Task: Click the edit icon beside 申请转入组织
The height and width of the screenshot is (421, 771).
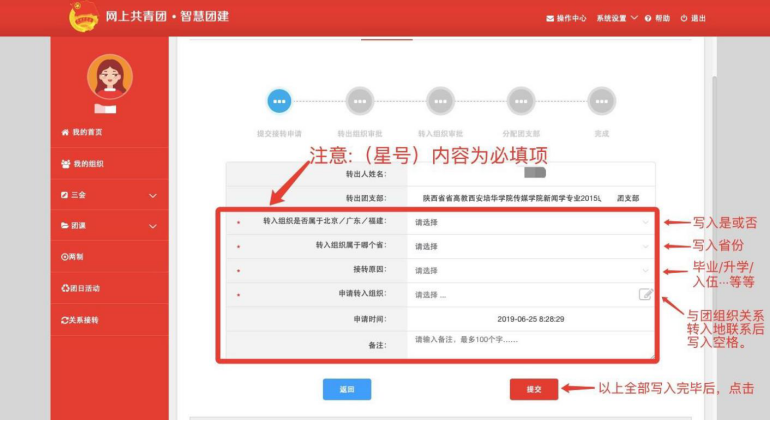Action: pyautogui.click(x=645, y=294)
